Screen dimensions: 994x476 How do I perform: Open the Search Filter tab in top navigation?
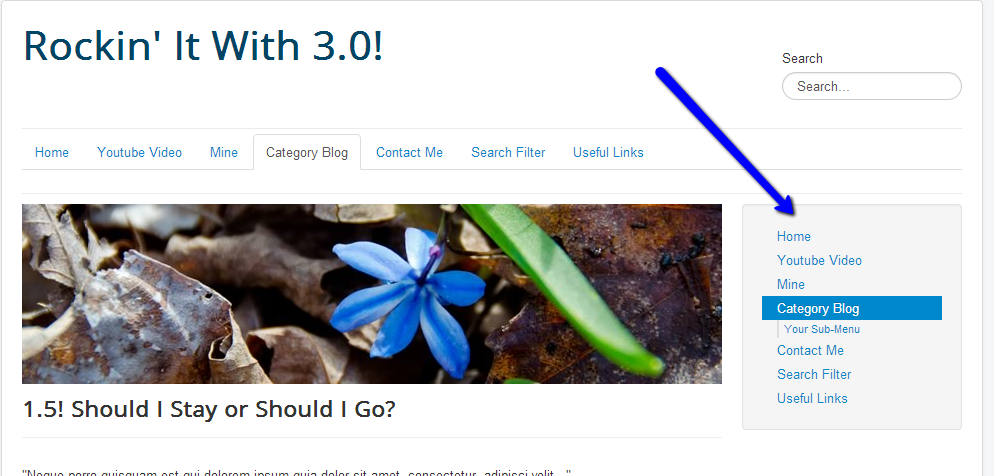(x=508, y=153)
